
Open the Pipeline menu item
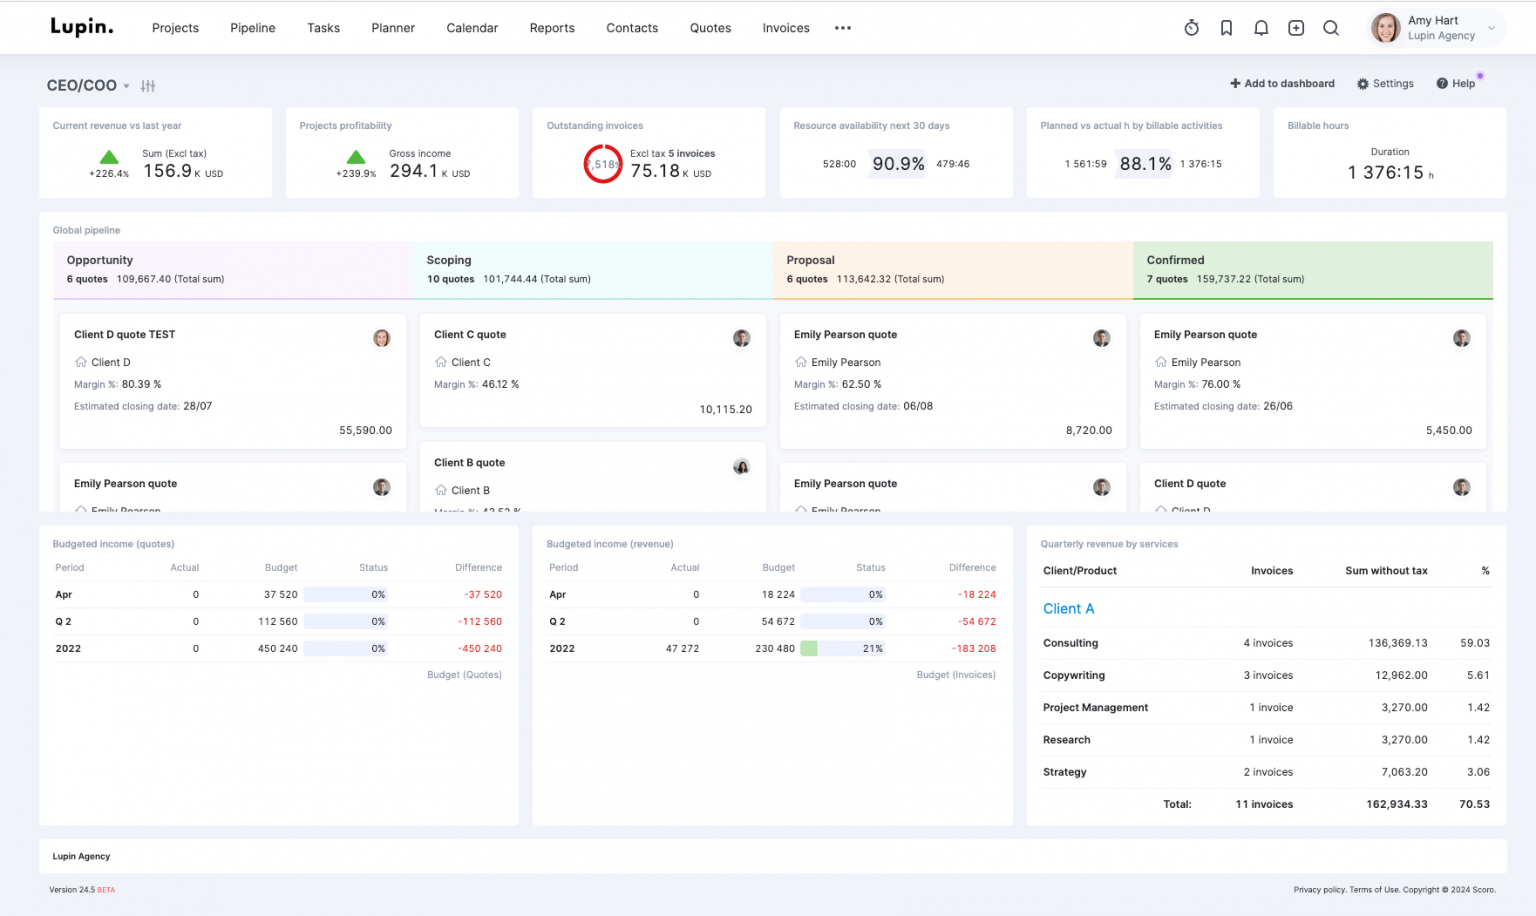[x=252, y=28]
